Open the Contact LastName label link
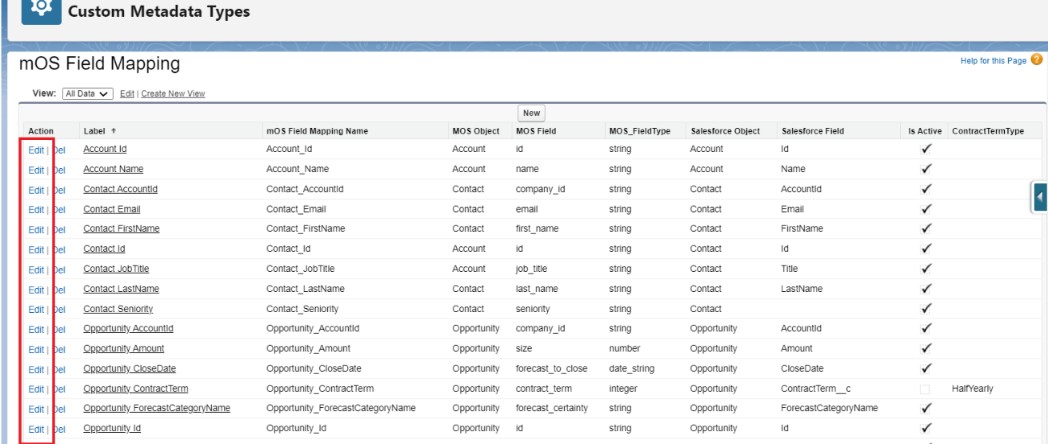The height and width of the screenshot is (444, 1048). [121, 289]
